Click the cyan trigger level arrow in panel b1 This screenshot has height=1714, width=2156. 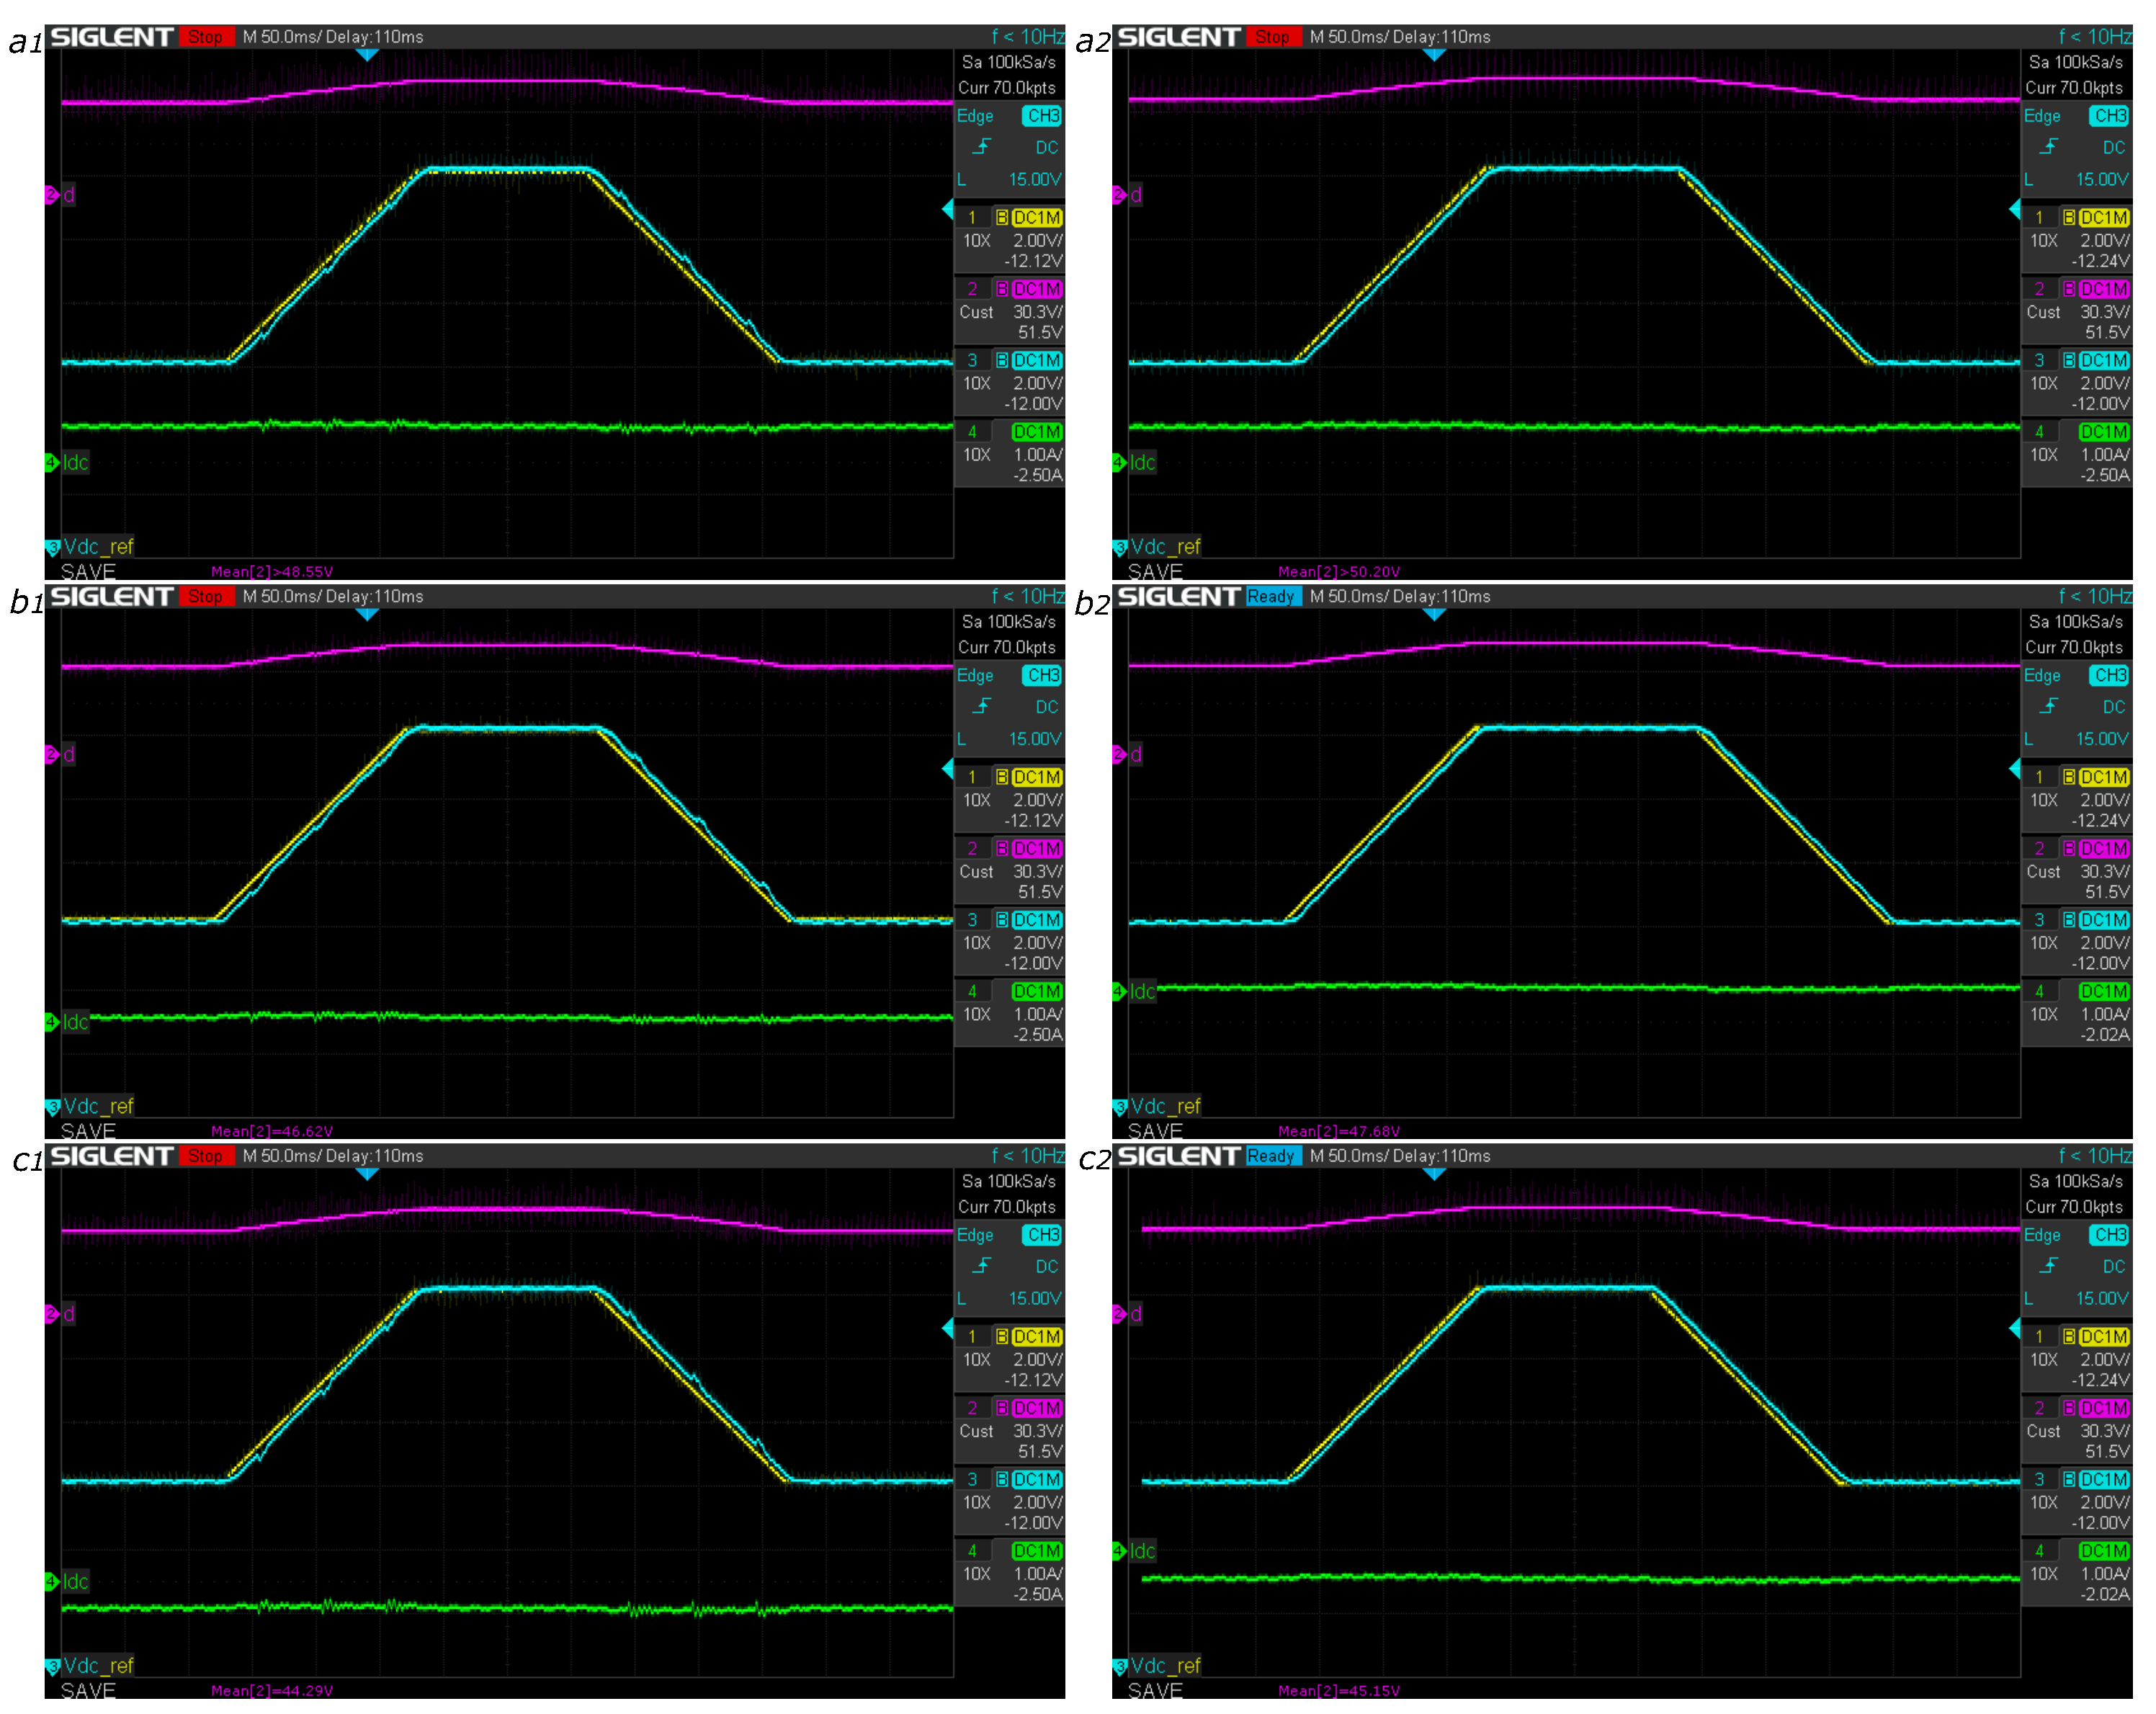[948, 768]
